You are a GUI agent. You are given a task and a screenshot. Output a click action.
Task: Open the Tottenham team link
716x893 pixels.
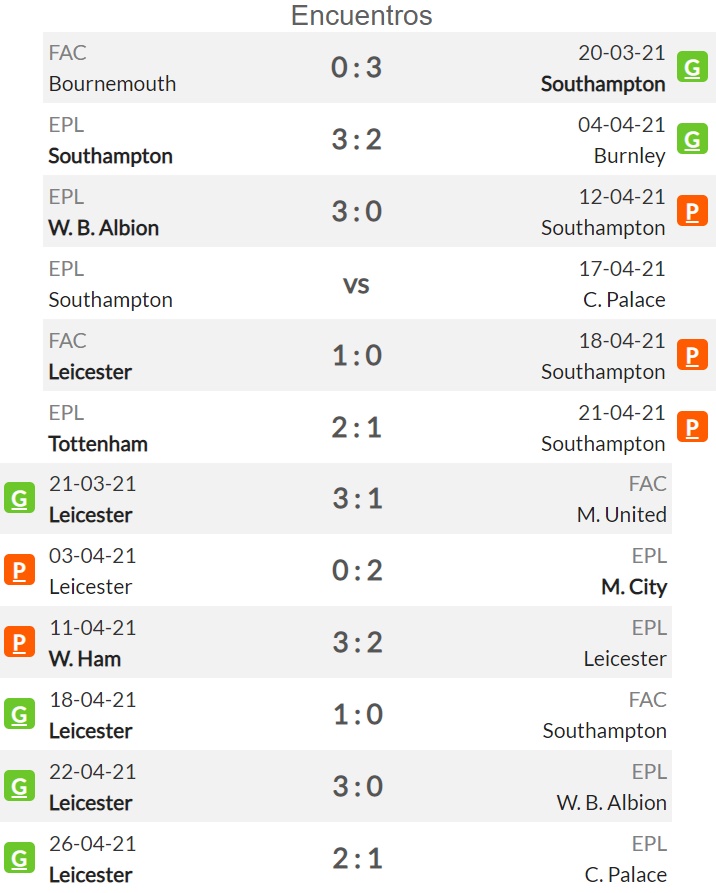click(98, 444)
